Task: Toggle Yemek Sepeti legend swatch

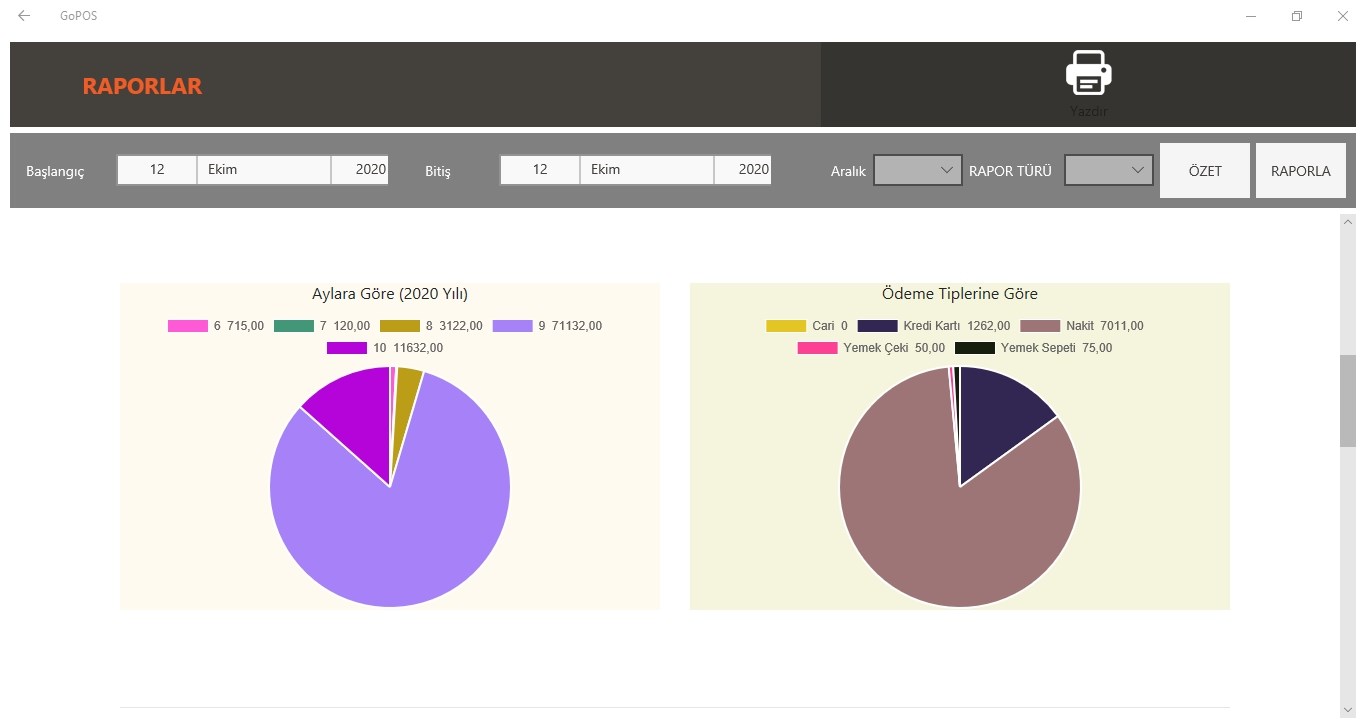Action: point(975,348)
